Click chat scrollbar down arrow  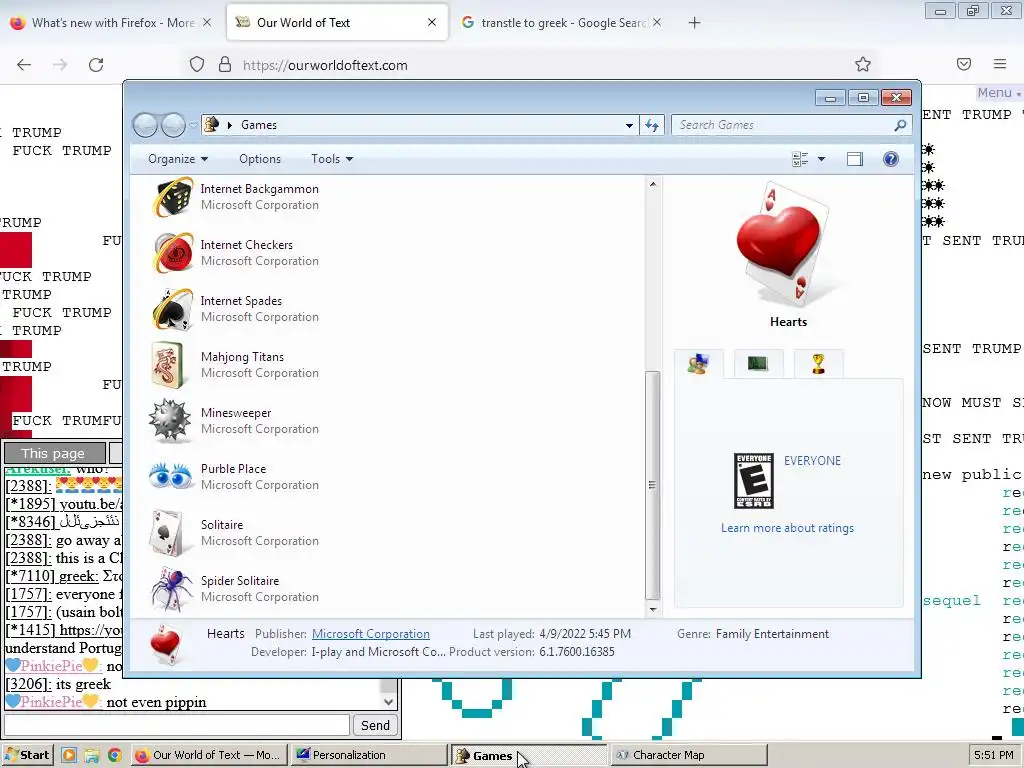(x=389, y=702)
